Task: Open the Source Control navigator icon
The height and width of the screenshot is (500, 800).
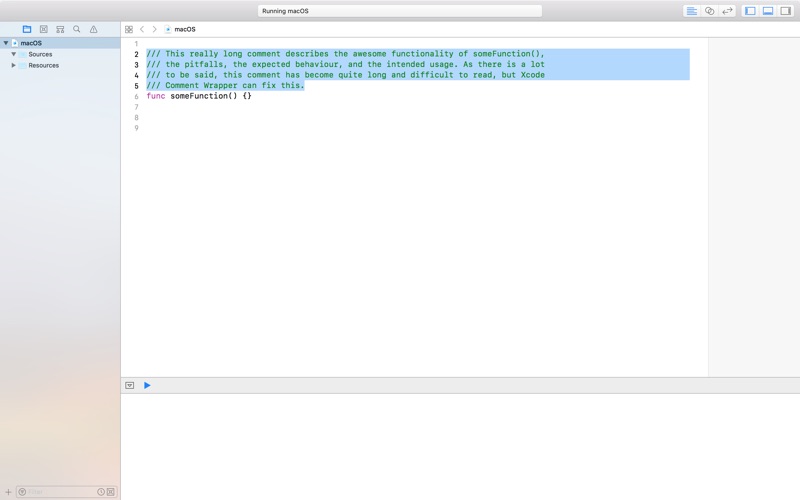Action: [x=44, y=29]
